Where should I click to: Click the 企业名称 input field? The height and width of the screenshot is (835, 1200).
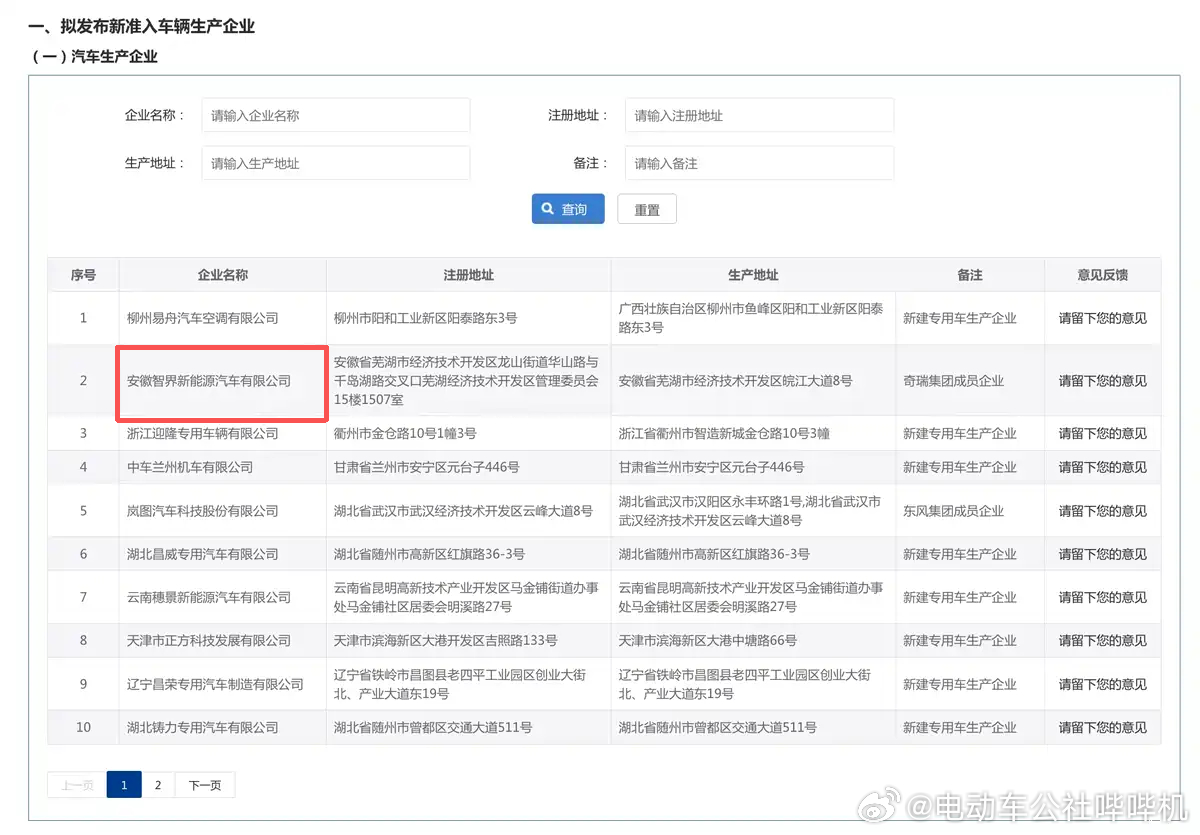[336, 115]
